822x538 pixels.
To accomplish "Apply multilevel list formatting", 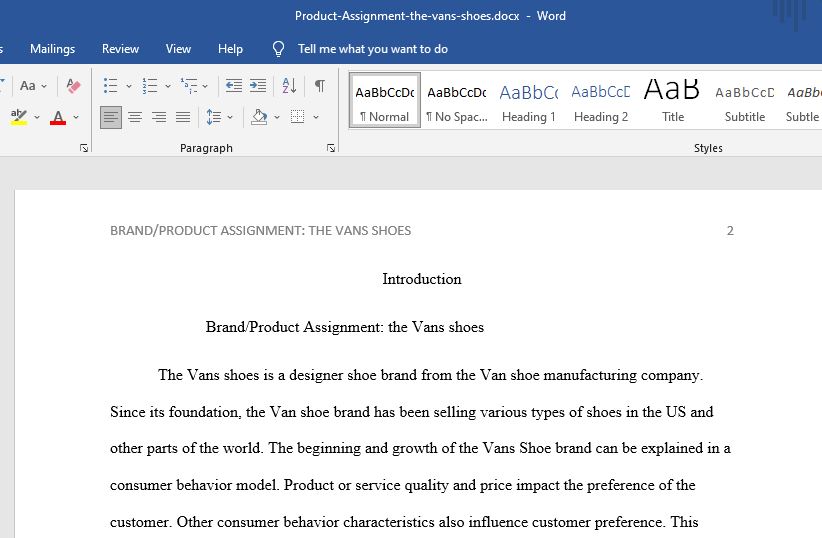I will click(189, 85).
